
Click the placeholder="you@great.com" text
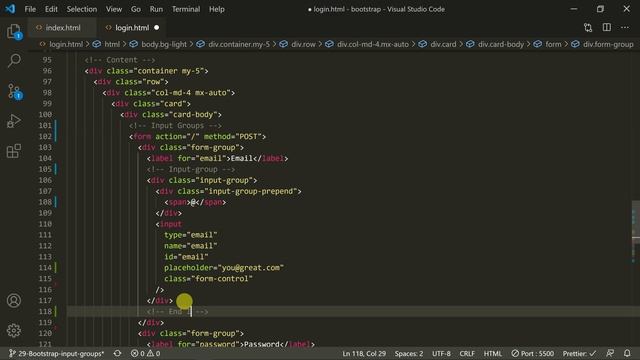pos(224,268)
